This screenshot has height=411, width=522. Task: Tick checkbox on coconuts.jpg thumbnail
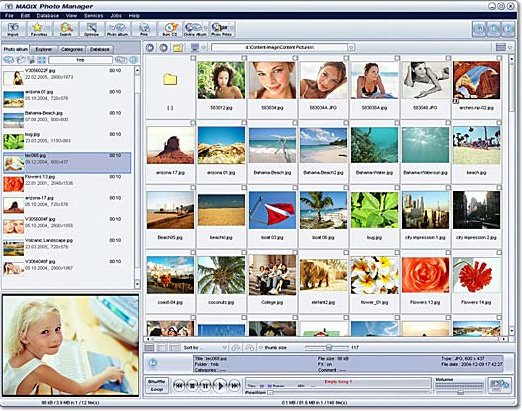tap(244, 252)
